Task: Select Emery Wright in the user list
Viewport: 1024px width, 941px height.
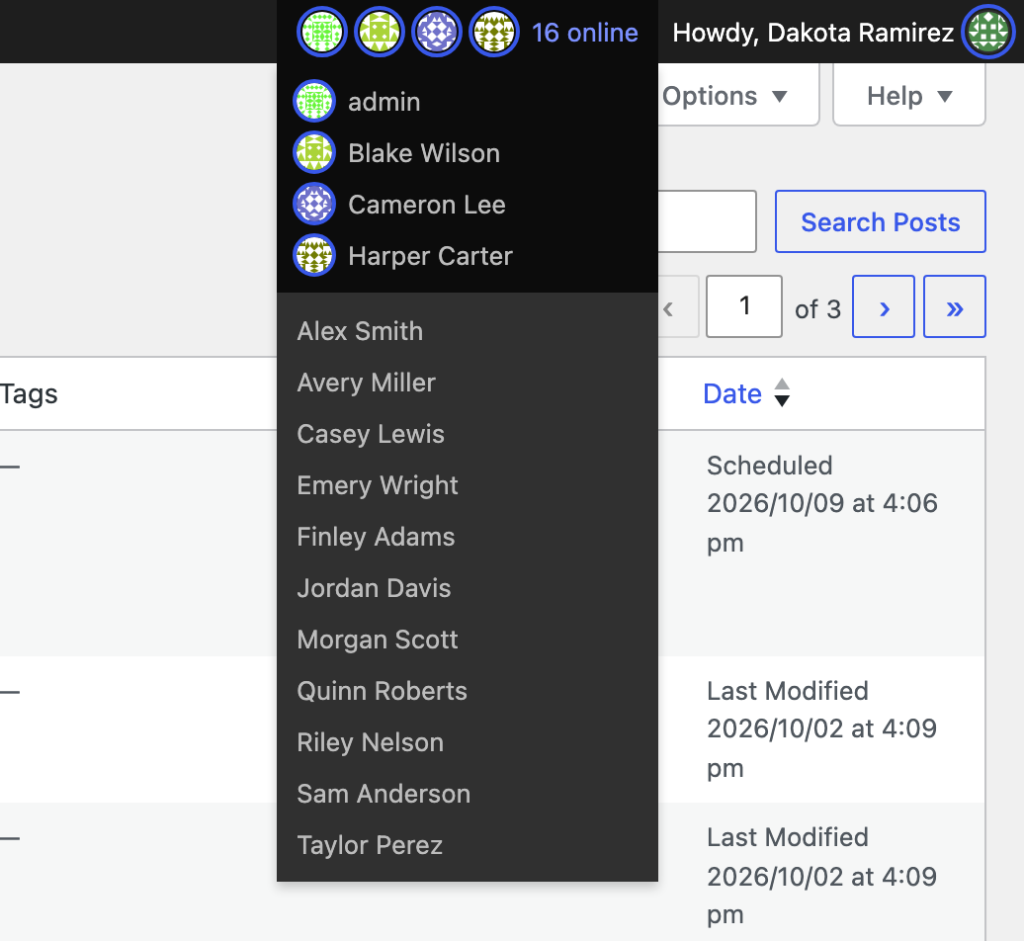Action: 377,485
